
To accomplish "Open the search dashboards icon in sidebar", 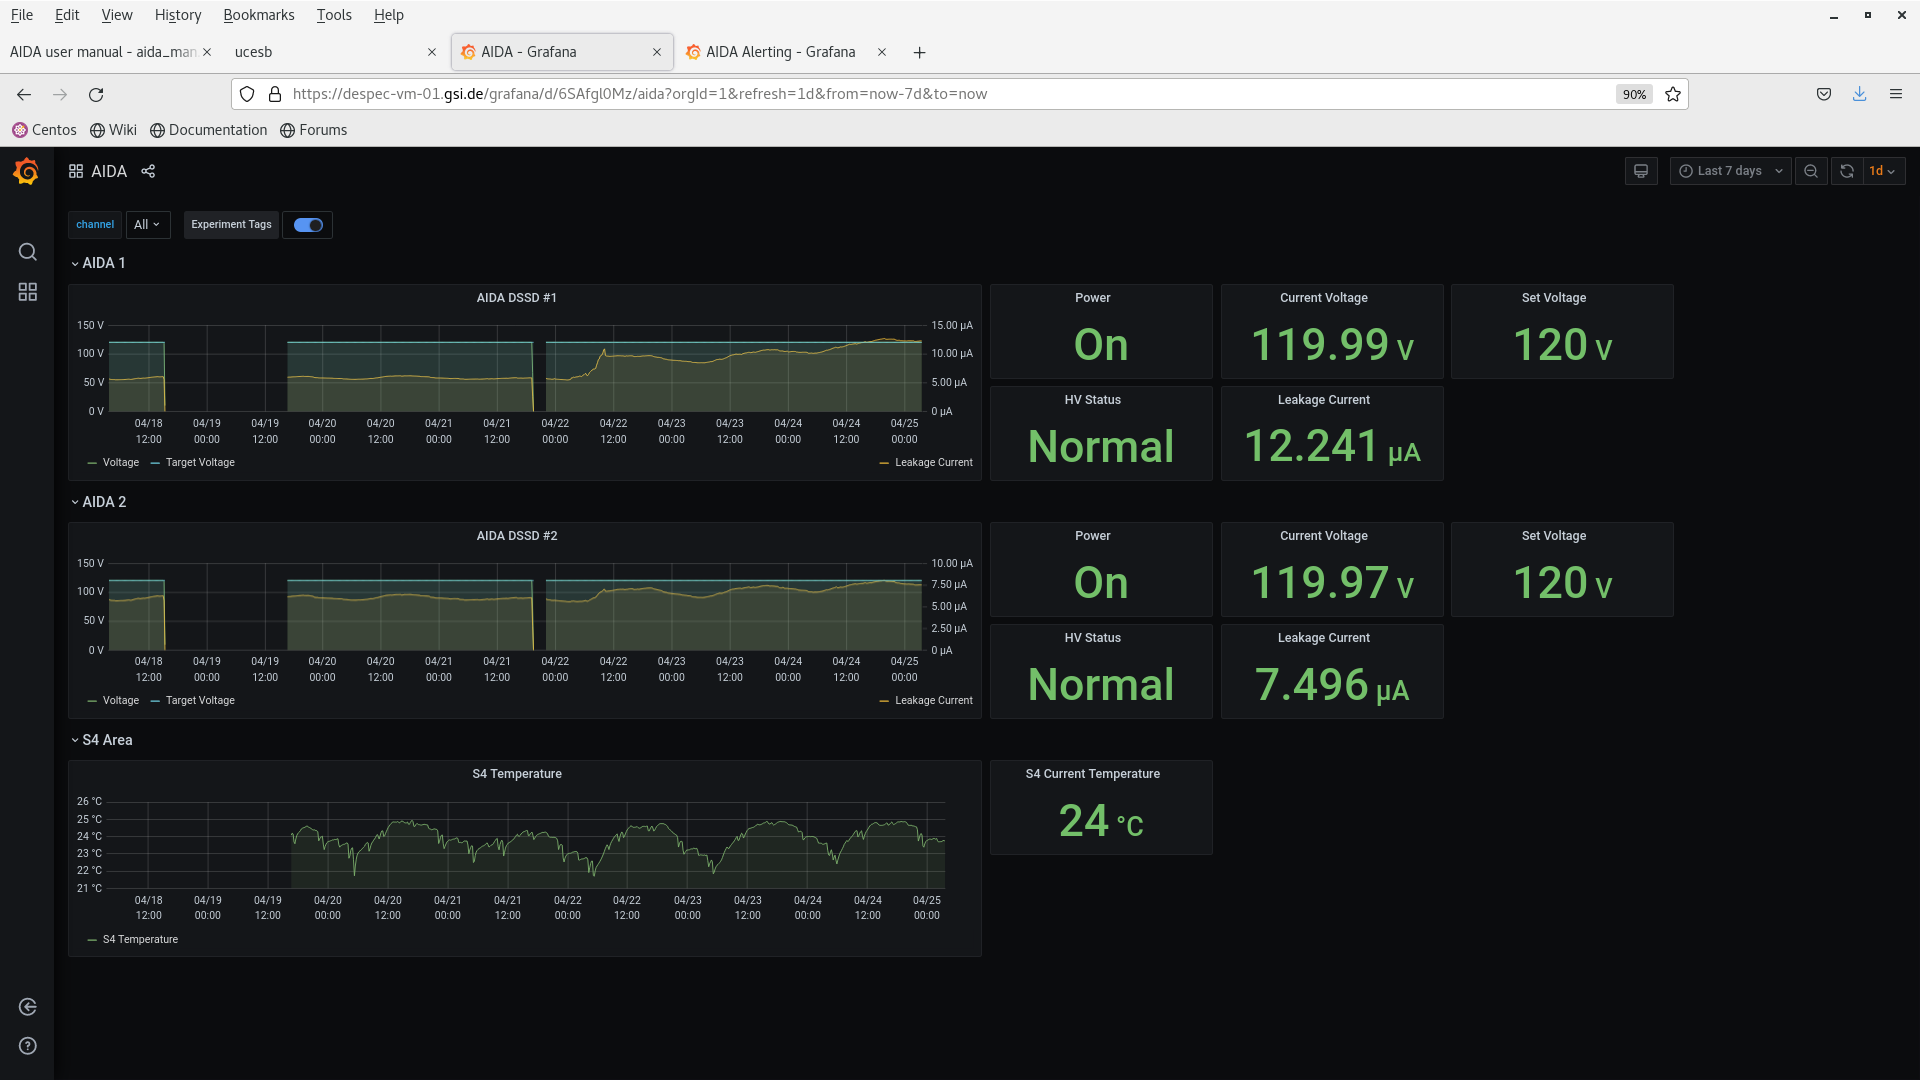I will click(28, 252).
